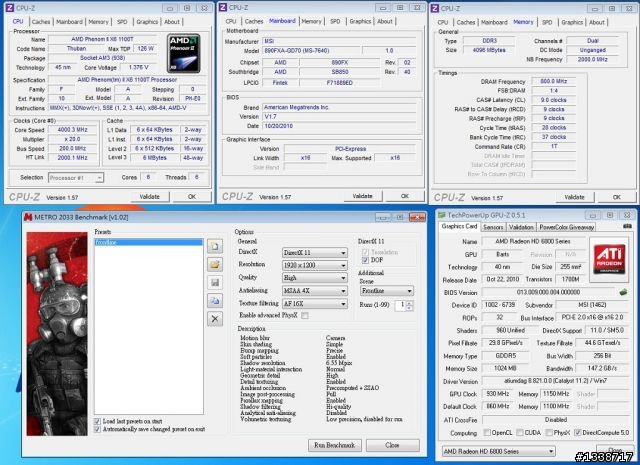Click Close button in Metro benchmark
The image size is (640, 465).
point(392,445)
